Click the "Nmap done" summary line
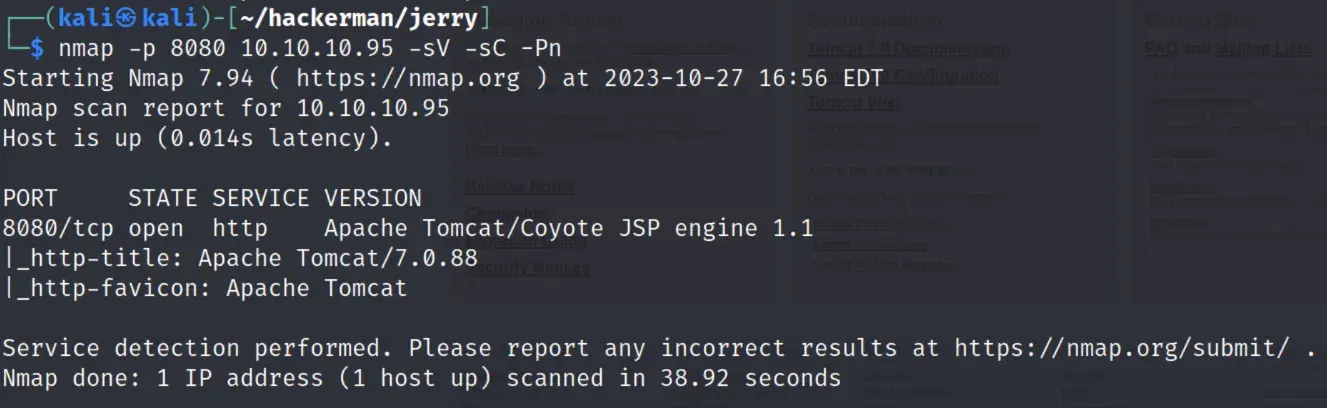1327x408 pixels. point(421,378)
